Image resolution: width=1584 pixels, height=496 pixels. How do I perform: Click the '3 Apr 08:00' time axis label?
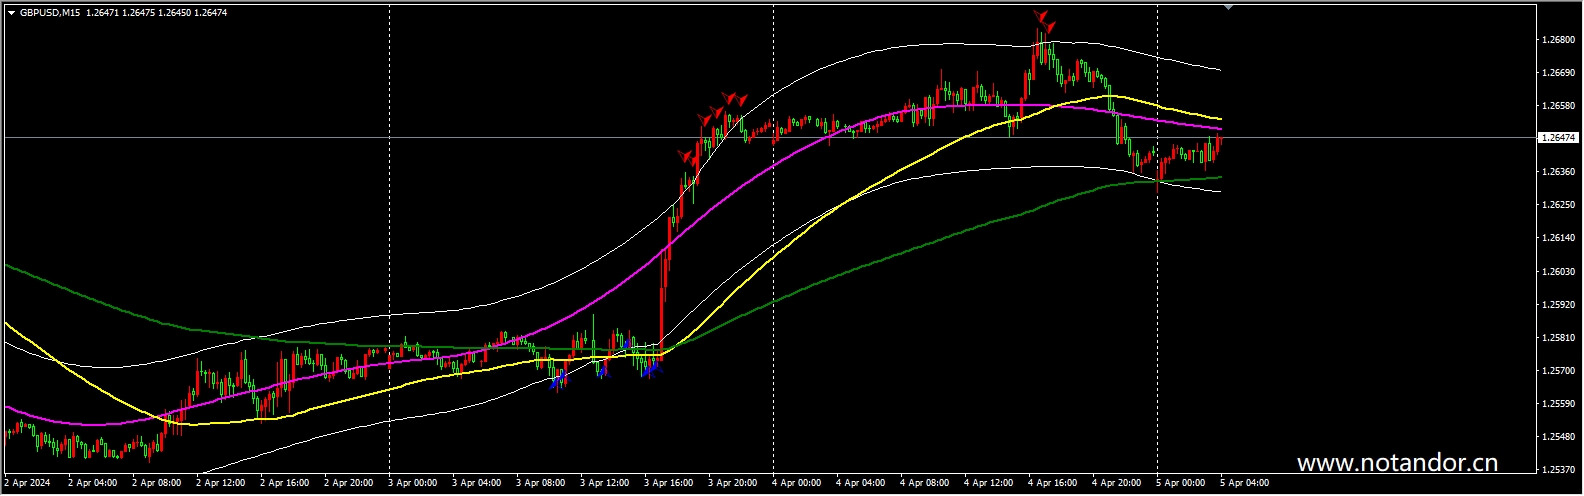(x=540, y=483)
